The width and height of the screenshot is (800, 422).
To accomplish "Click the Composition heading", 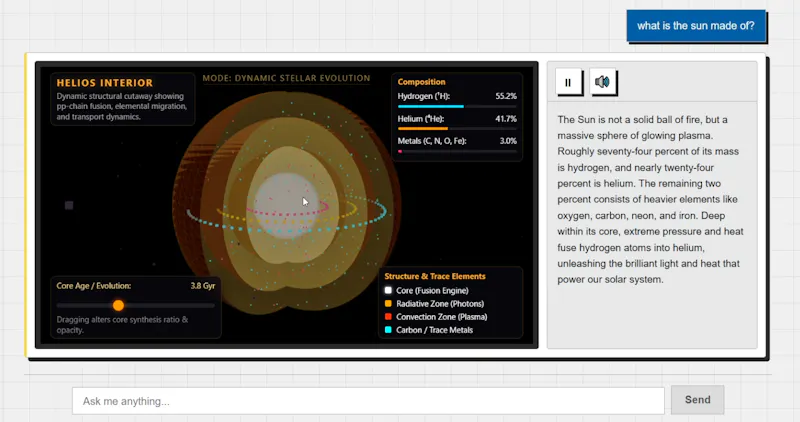I will (421, 82).
